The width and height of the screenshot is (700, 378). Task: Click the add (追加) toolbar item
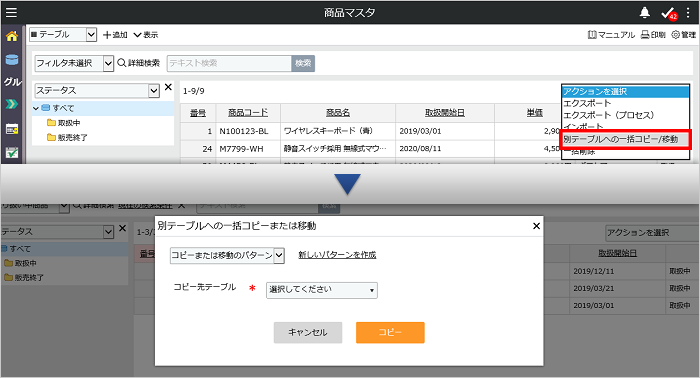115,35
